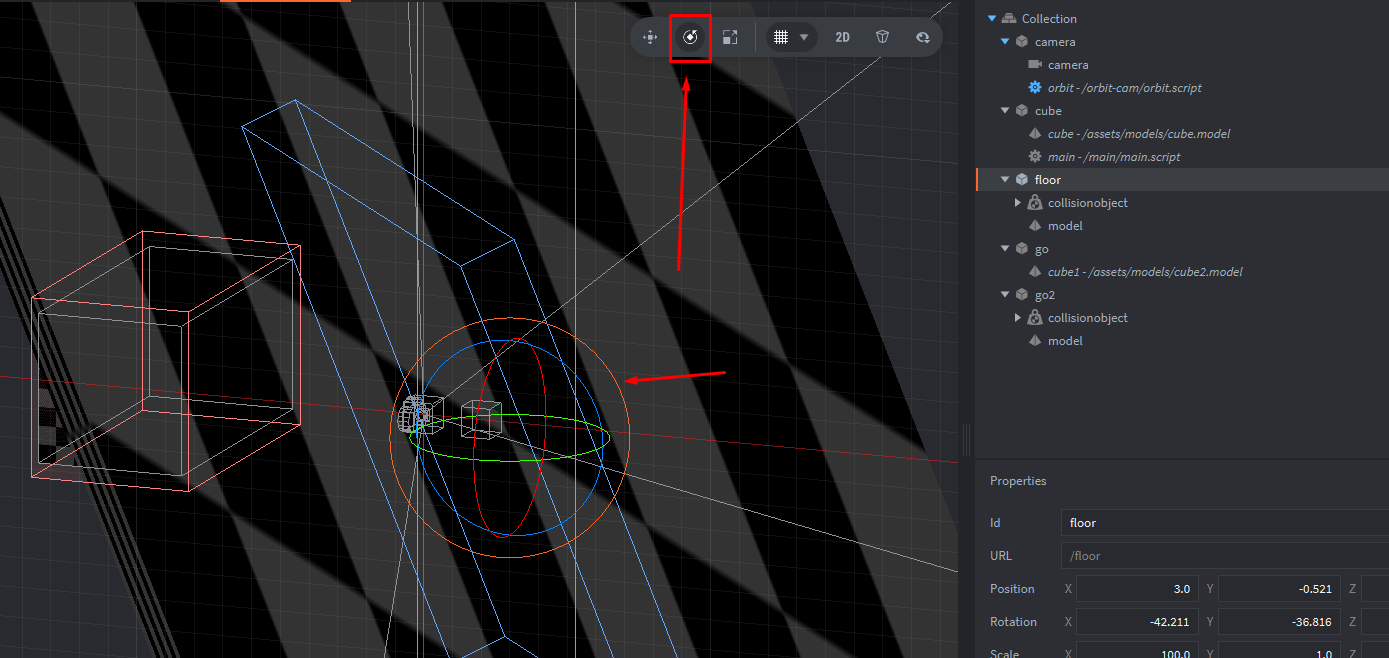Click the Position Y value field
This screenshot has height=658, width=1389.
tap(1277, 589)
